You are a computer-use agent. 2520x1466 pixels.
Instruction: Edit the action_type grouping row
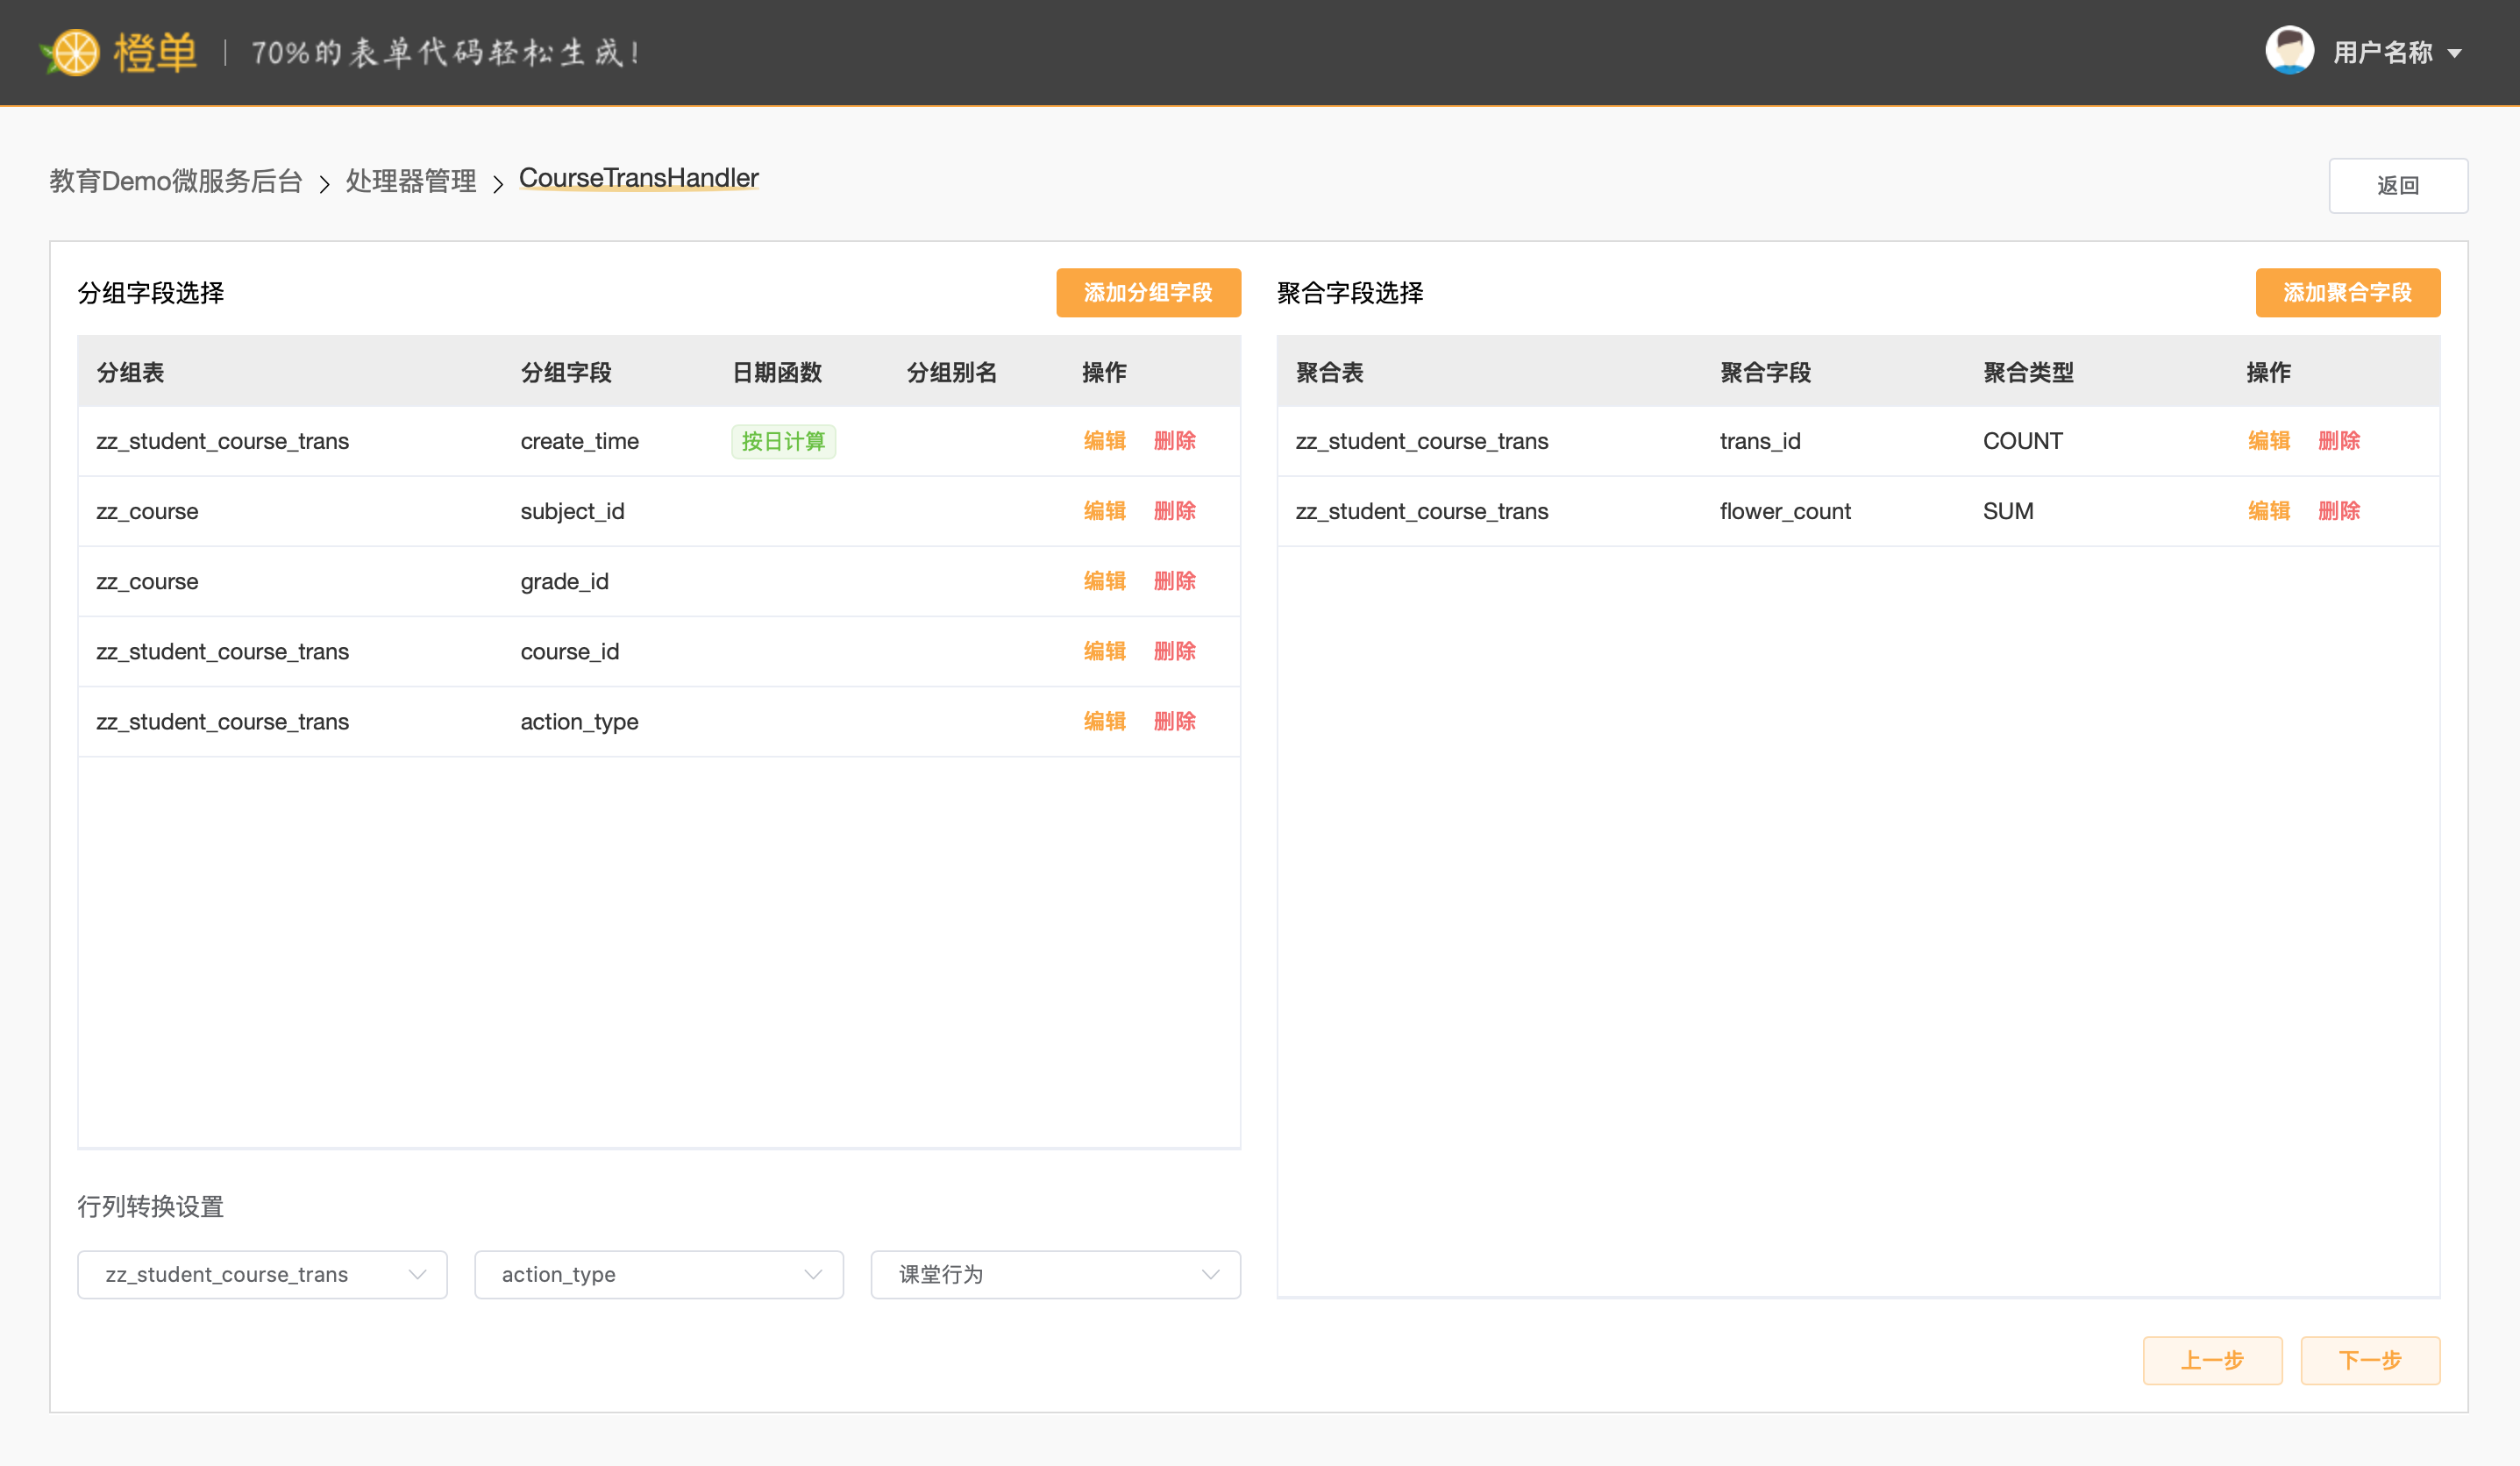(1104, 721)
